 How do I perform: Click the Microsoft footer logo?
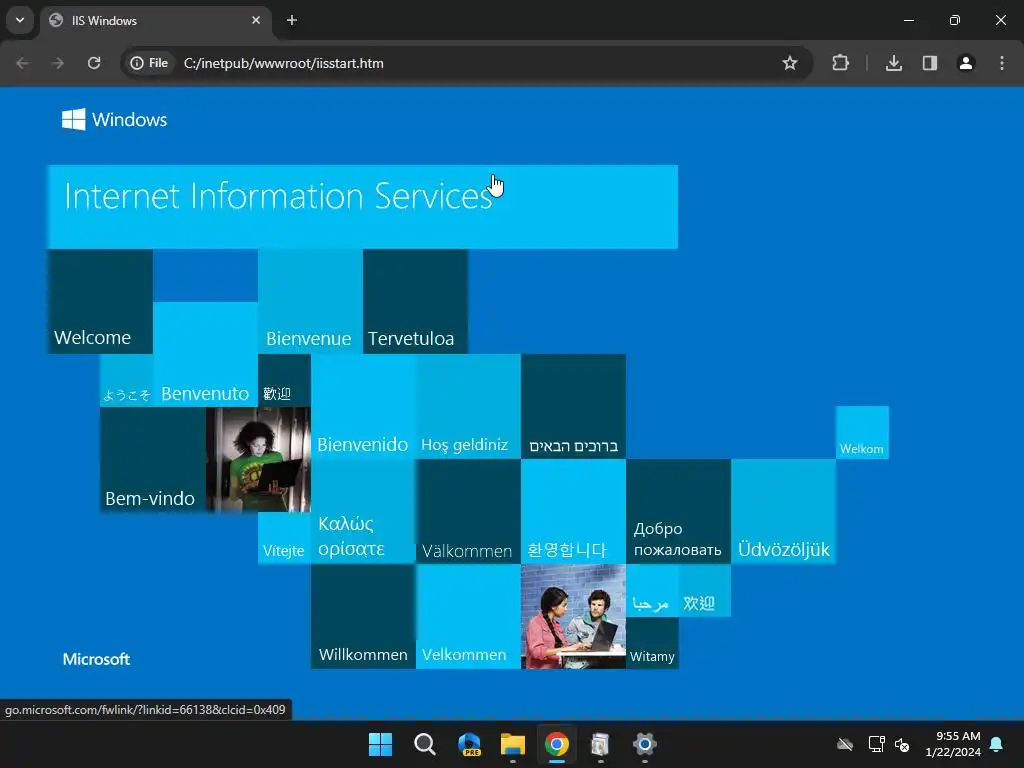pos(96,659)
